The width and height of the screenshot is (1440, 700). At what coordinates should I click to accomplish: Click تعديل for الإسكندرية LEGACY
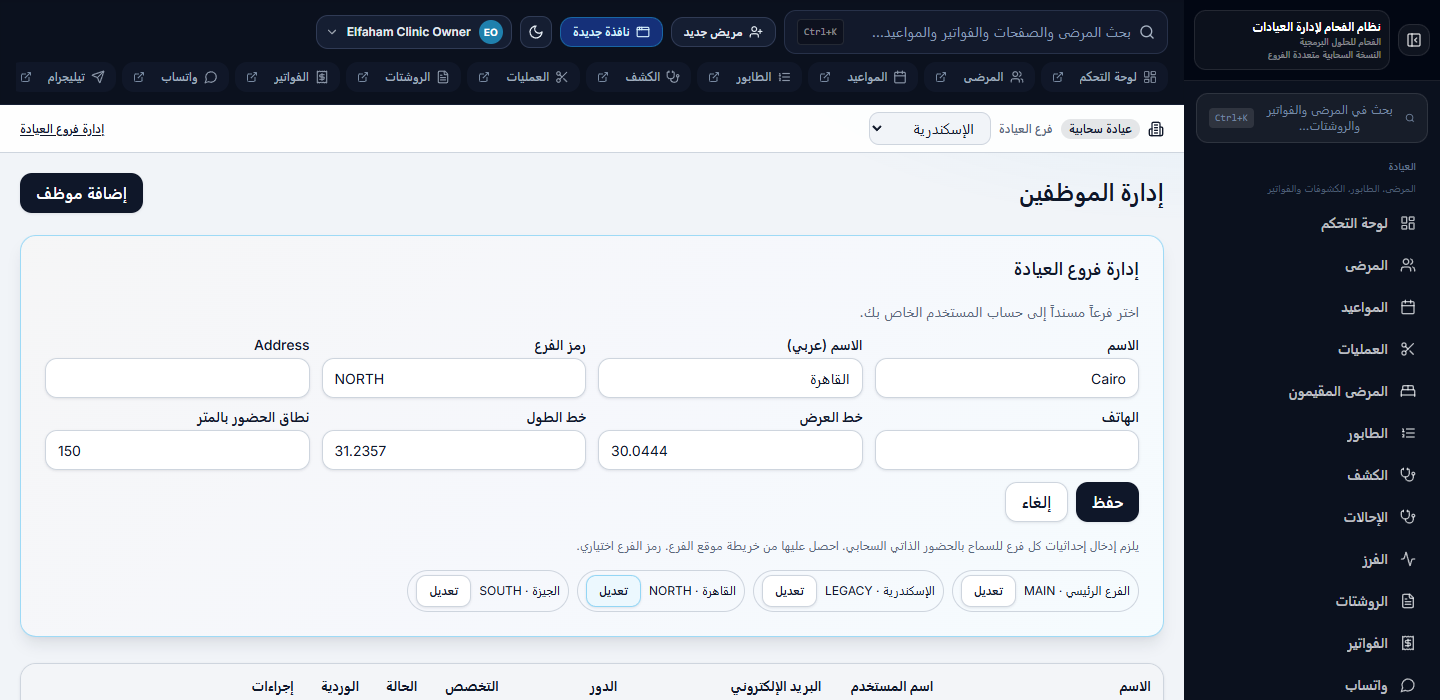click(x=789, y=591)
